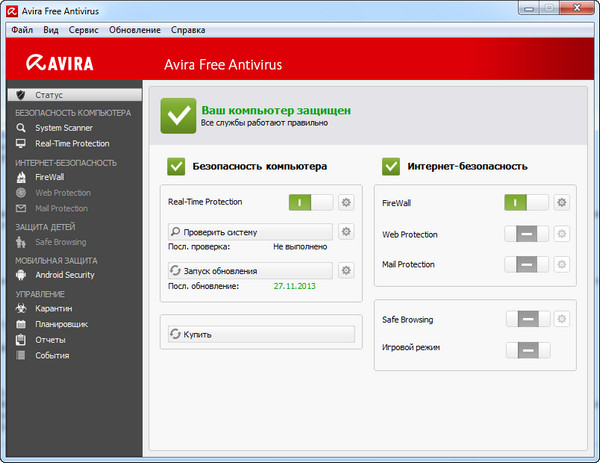
Task: Enable the Игровой режим switch
Action: click(x=527, y=350)
